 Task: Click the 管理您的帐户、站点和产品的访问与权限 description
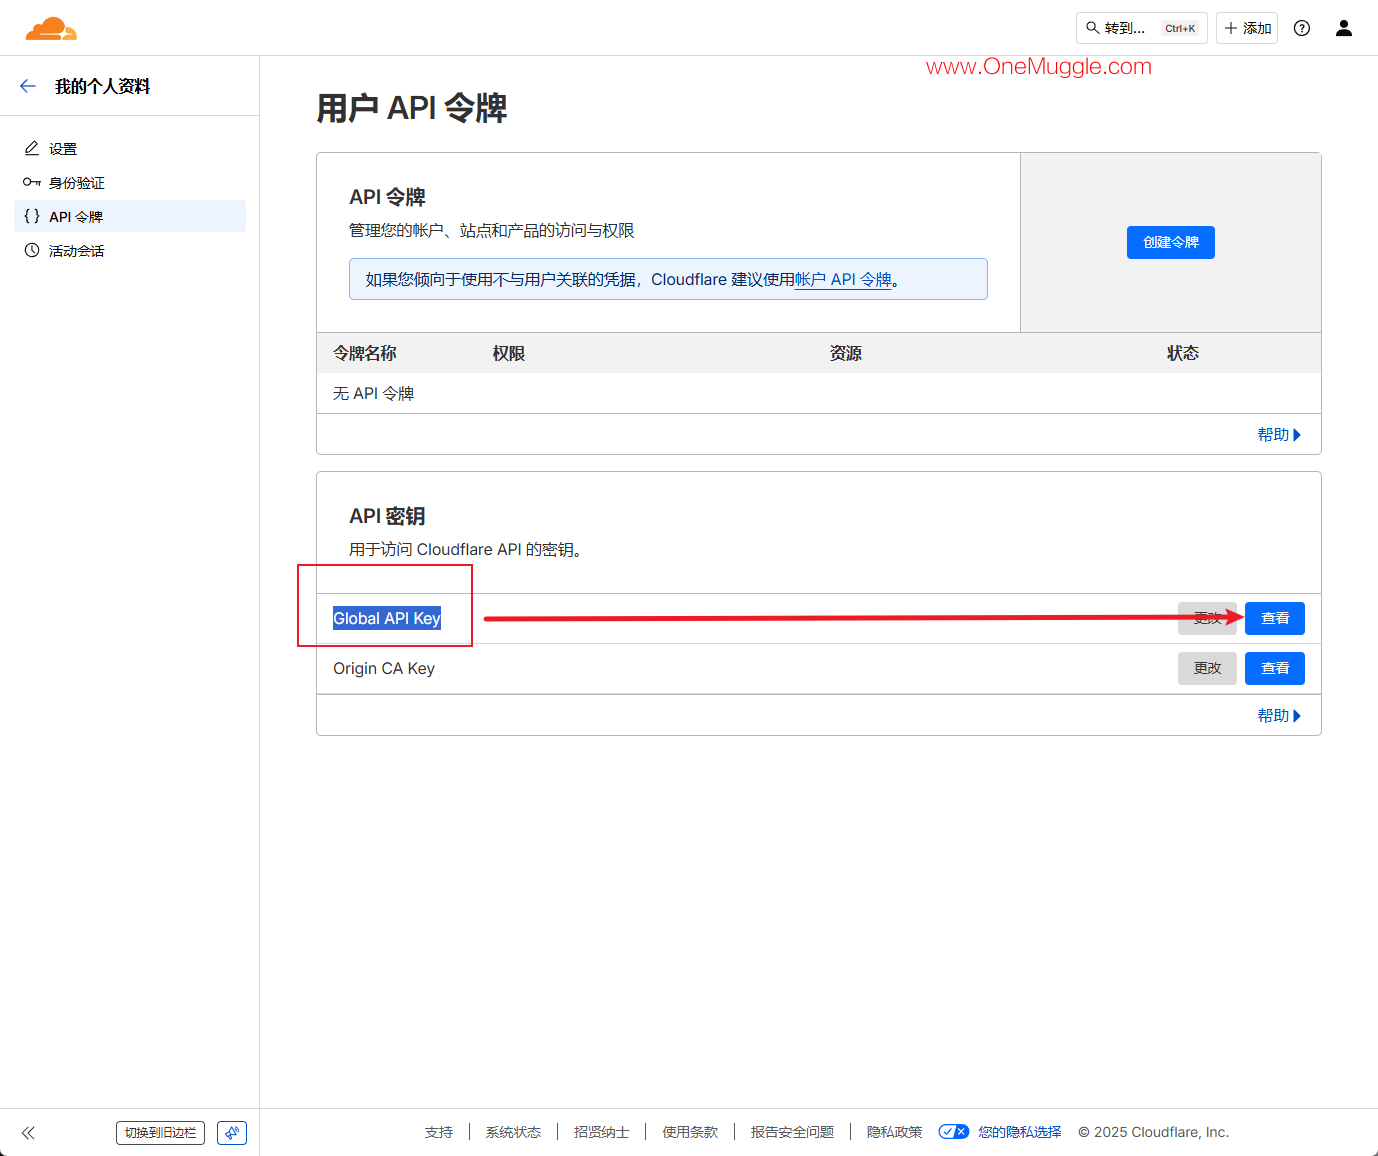(492, 230)
